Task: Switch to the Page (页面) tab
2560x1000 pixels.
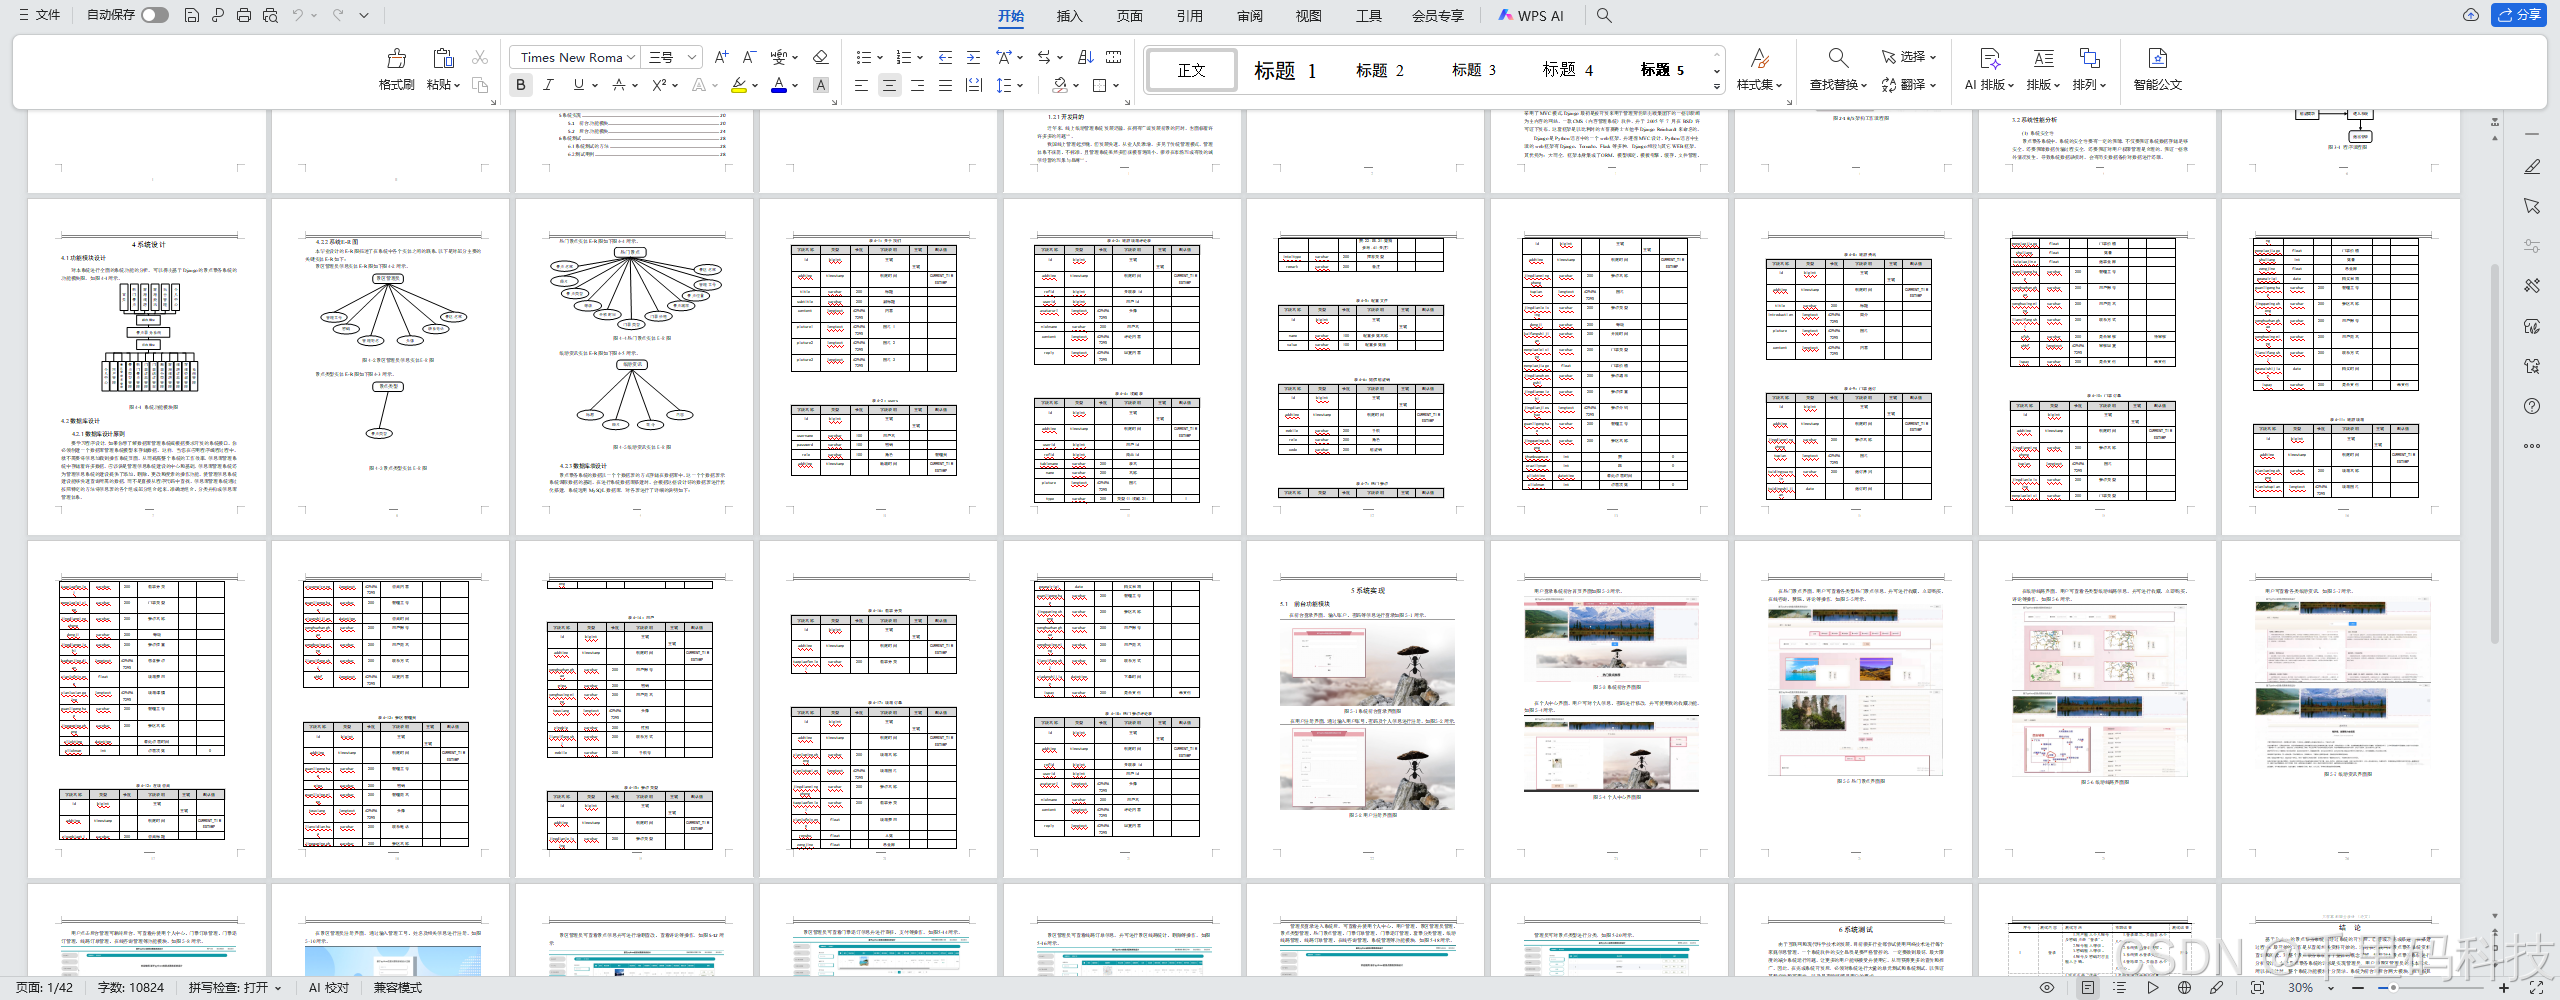Action: click(1129, 15)
